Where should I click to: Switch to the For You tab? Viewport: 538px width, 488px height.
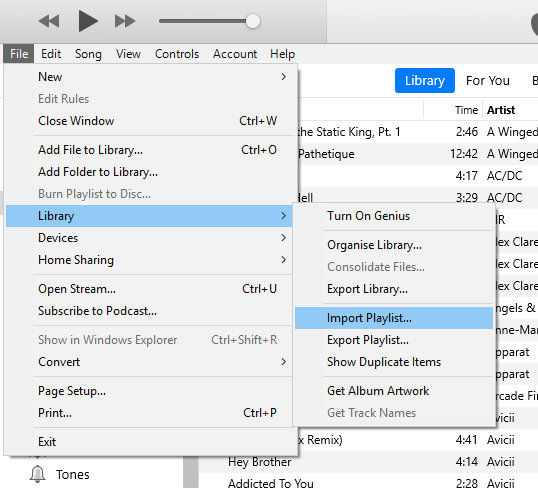(488, 81)
